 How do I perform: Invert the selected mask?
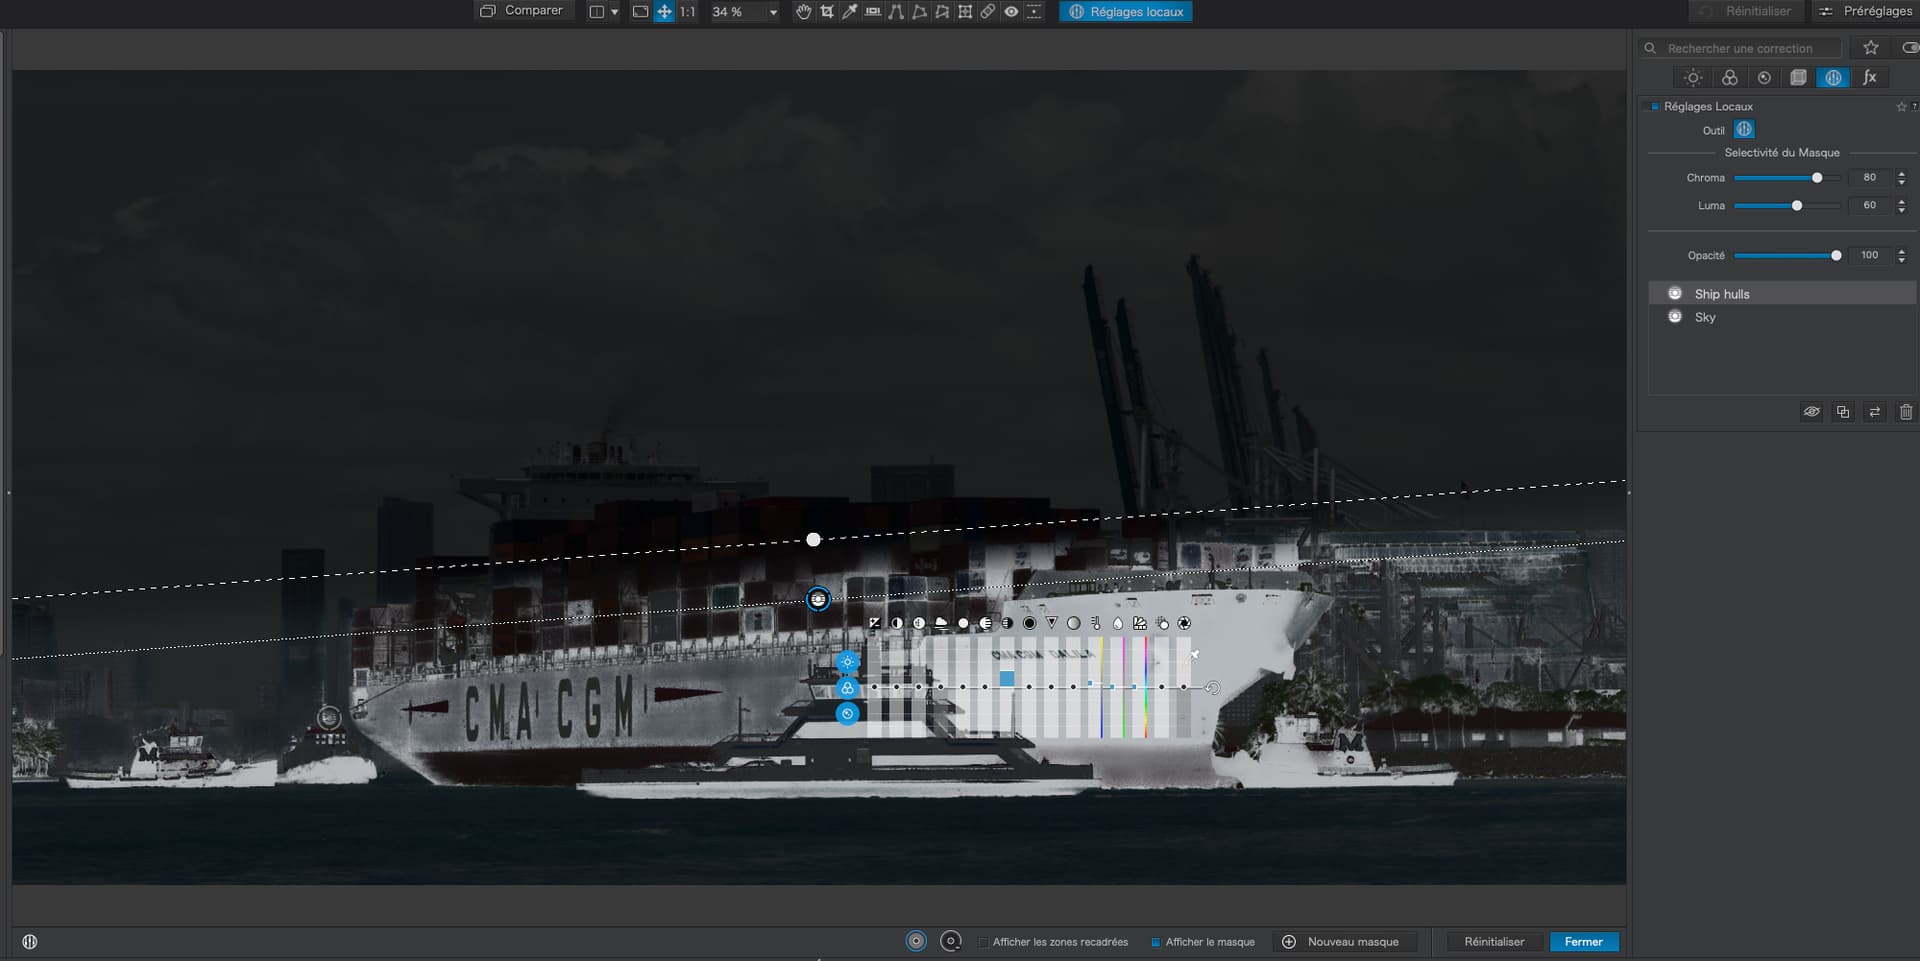[x=1875, y=412]
